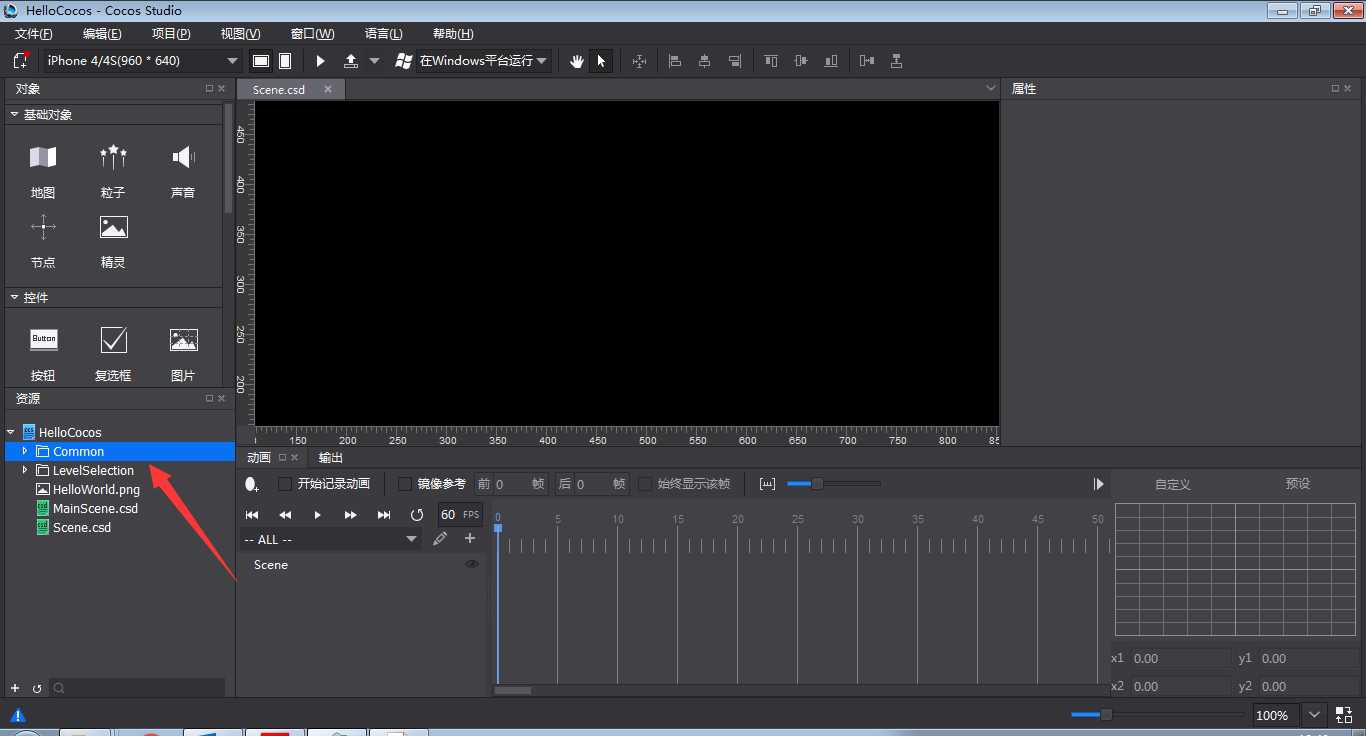Screen dimensions: 1366x736
Task: Adjust the timeline zoom slider
Action: (816, 484)
